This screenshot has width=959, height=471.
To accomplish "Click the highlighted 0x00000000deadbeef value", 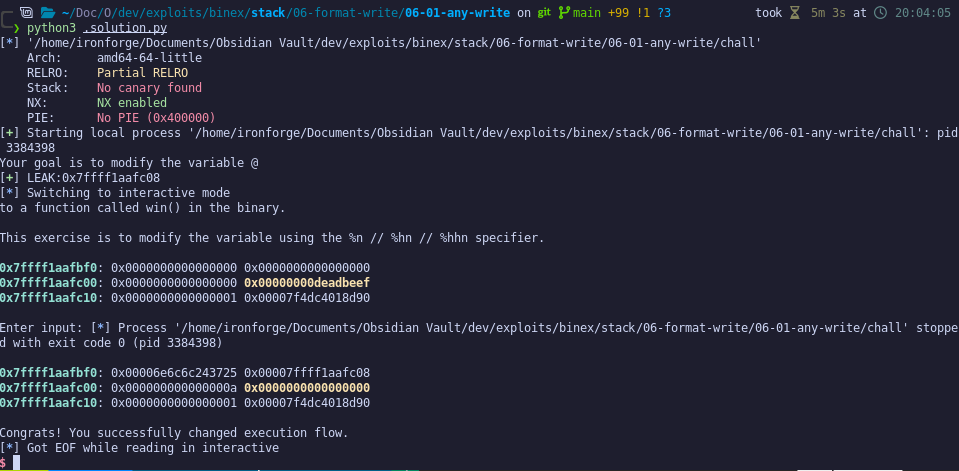I will coord(307,283).
